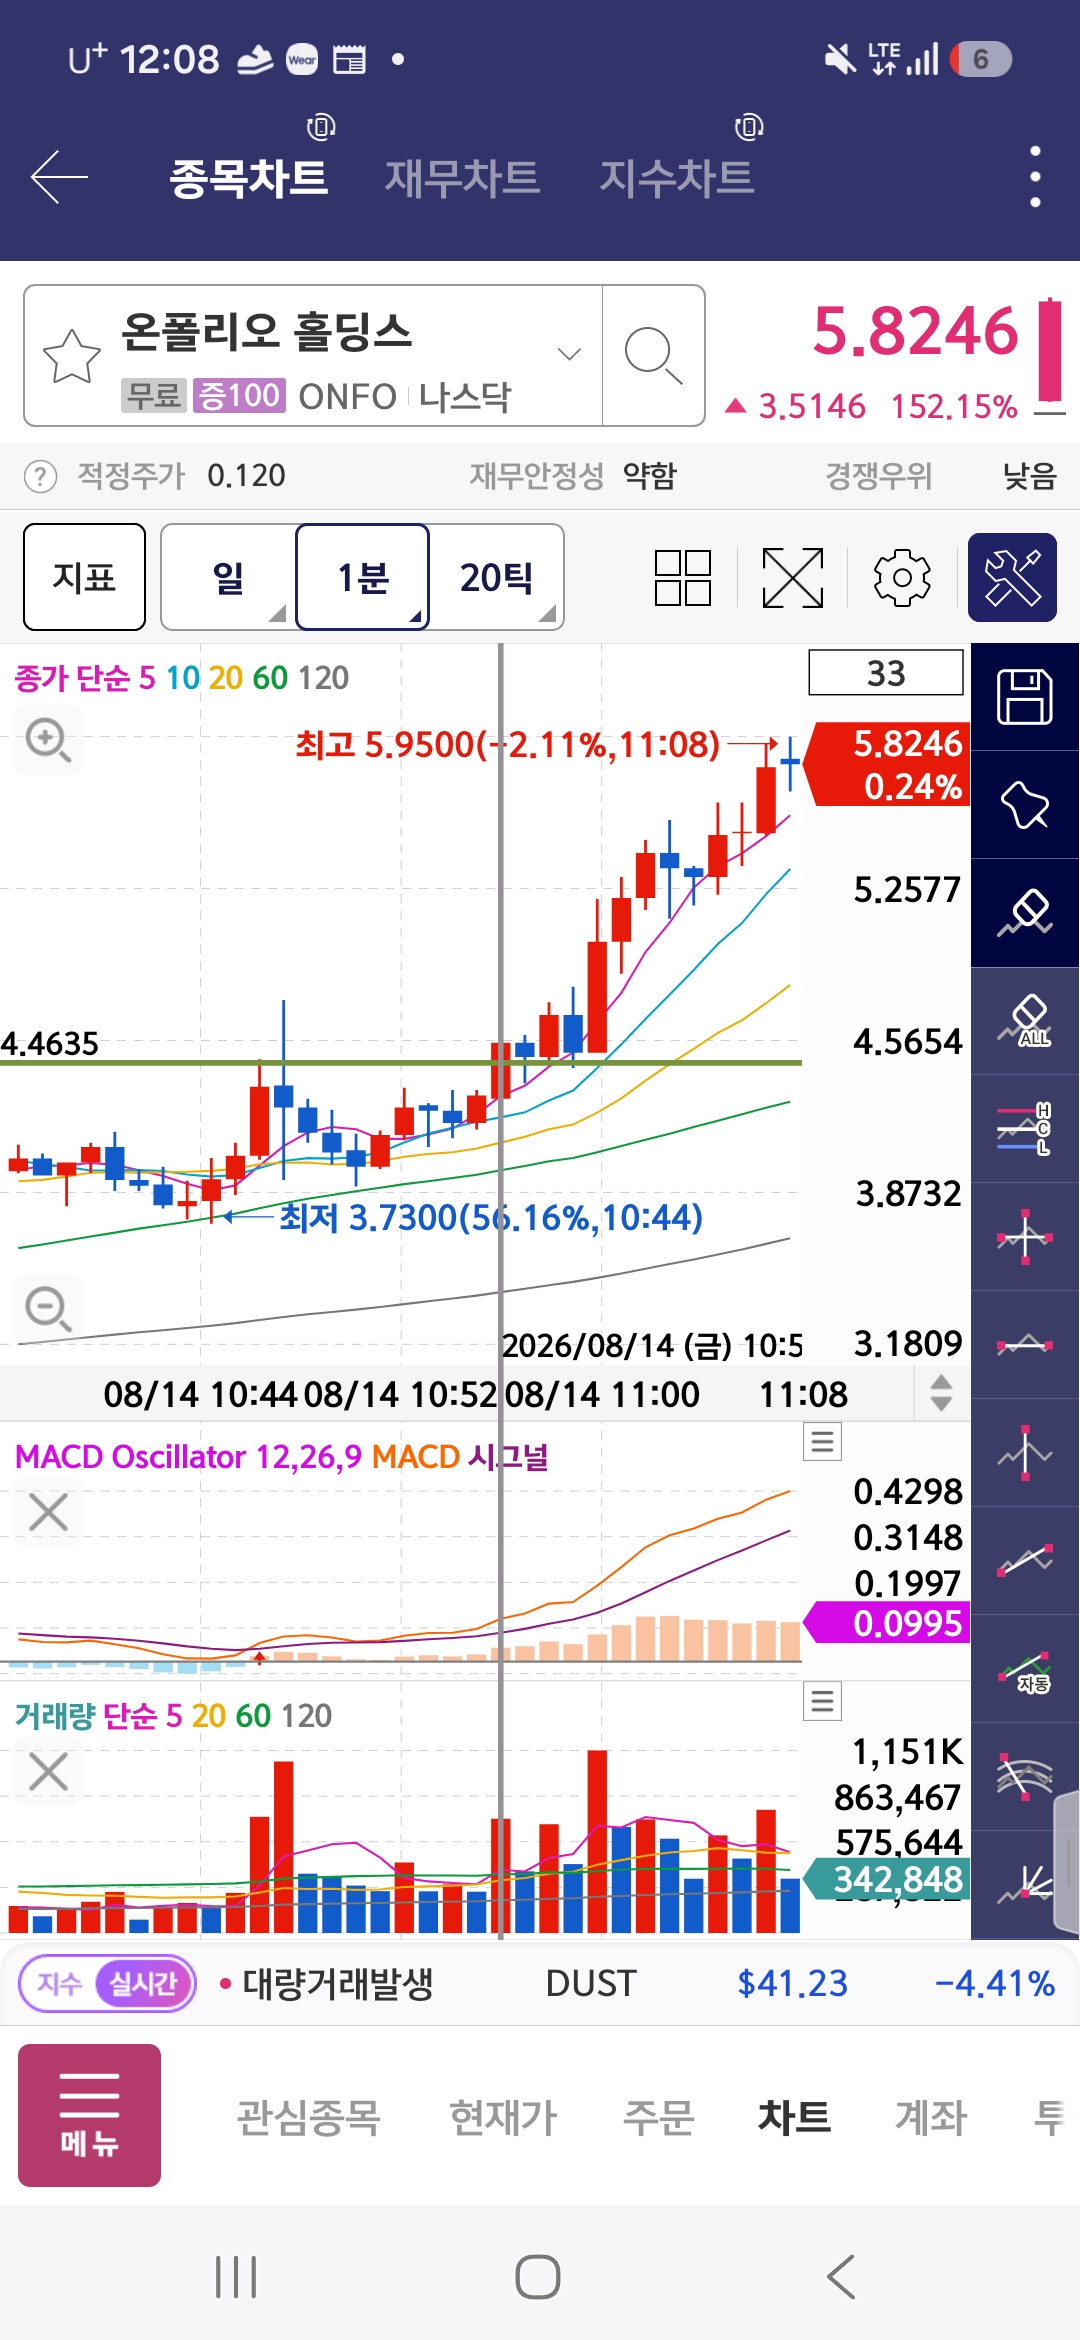Edit the candle count field 33

click(886, 673)
